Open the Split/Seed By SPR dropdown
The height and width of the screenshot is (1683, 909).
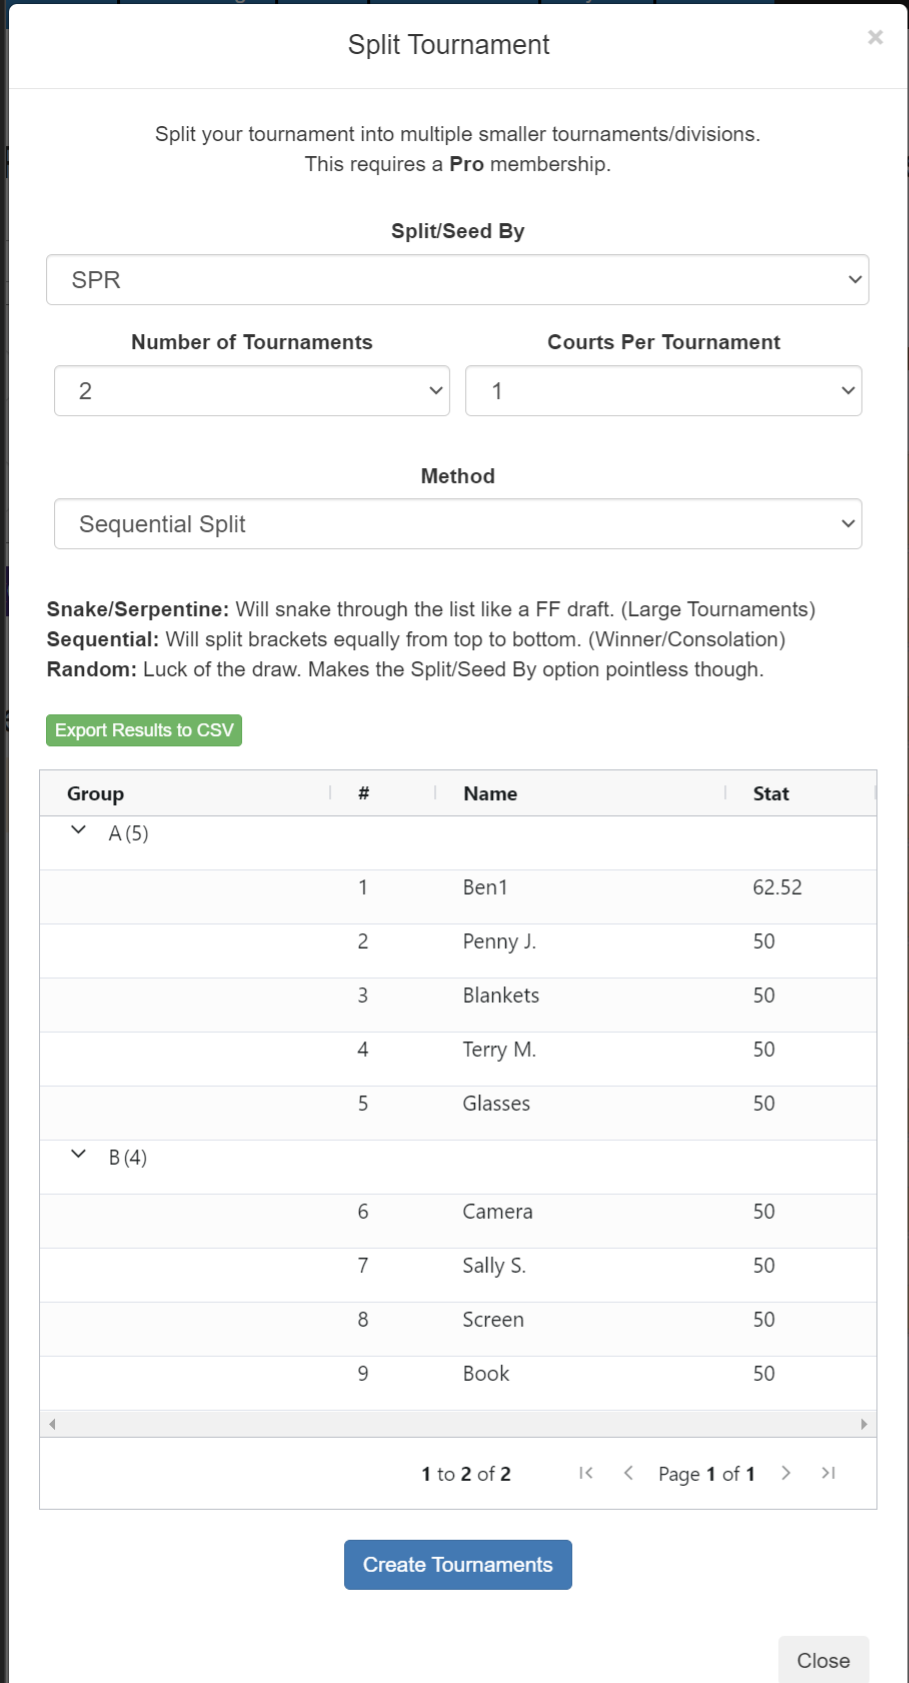point(457,280)
